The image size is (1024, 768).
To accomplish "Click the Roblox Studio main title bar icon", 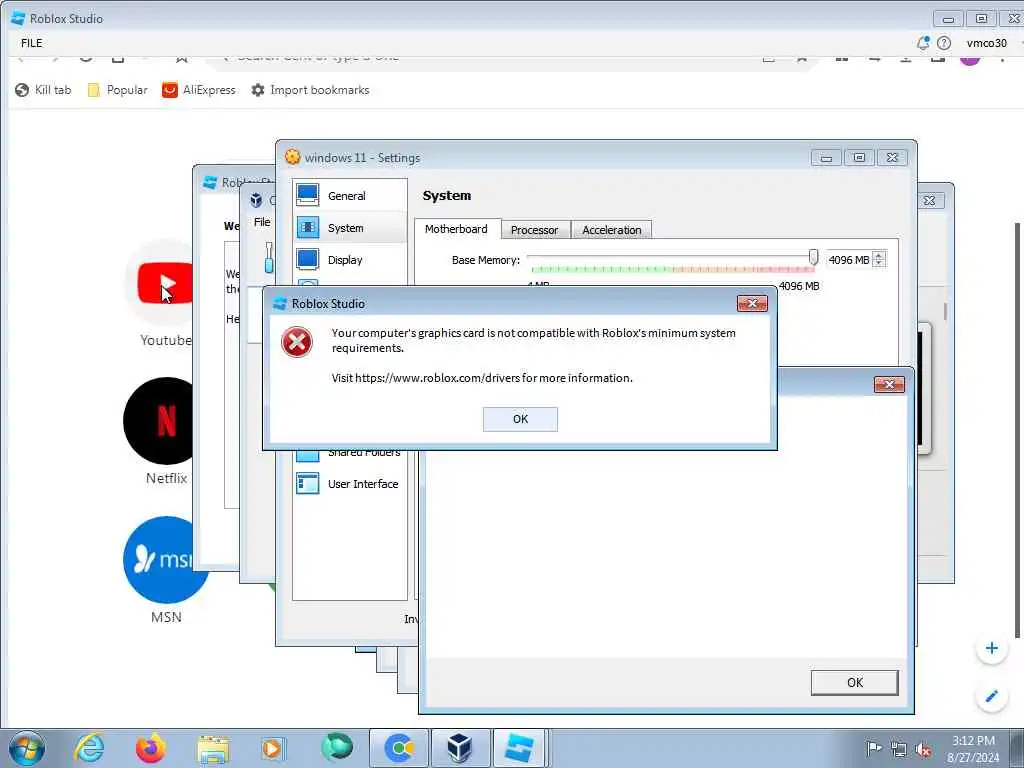I will click(x=18, y=18).
